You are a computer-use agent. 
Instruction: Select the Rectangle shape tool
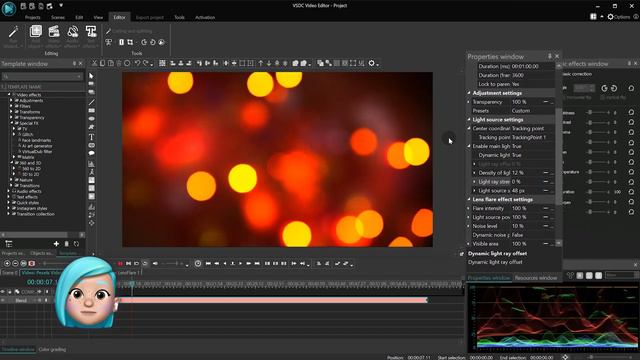pyautogui.click(x=91, y=111)
